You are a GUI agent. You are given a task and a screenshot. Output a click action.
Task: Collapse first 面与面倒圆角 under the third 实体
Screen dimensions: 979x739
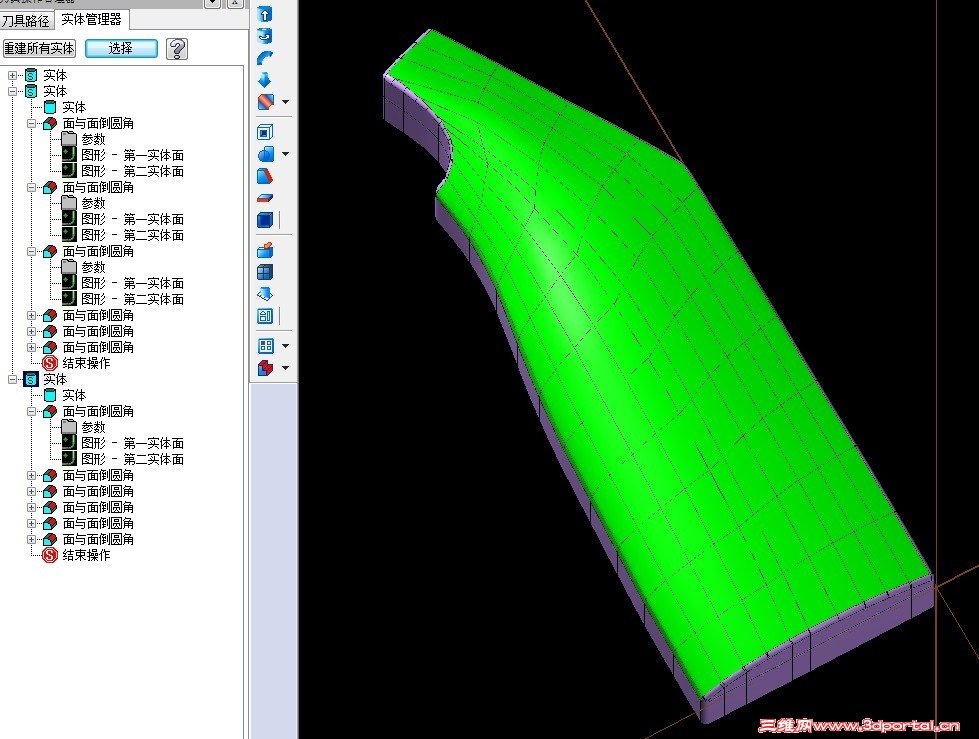[x=32, y=411]
